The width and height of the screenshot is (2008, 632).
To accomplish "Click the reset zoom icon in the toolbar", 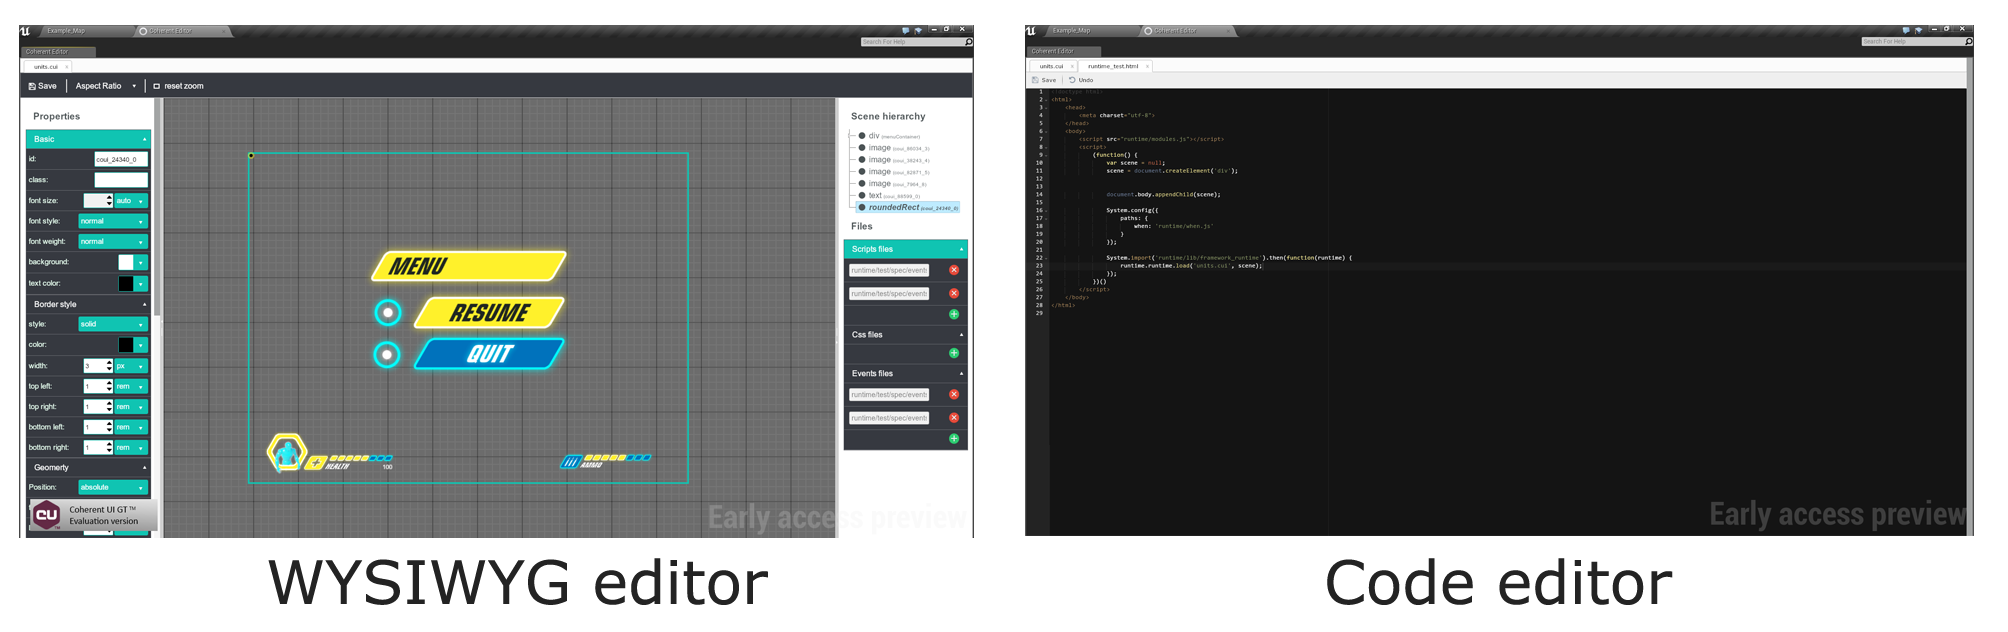I will click(x=157, y=86).
